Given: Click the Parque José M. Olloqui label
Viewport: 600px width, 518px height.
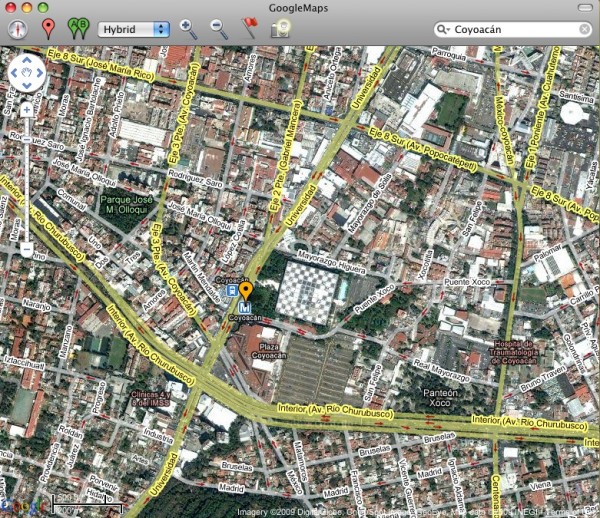Looking at the screenshot, I should [x=126, y=205].
